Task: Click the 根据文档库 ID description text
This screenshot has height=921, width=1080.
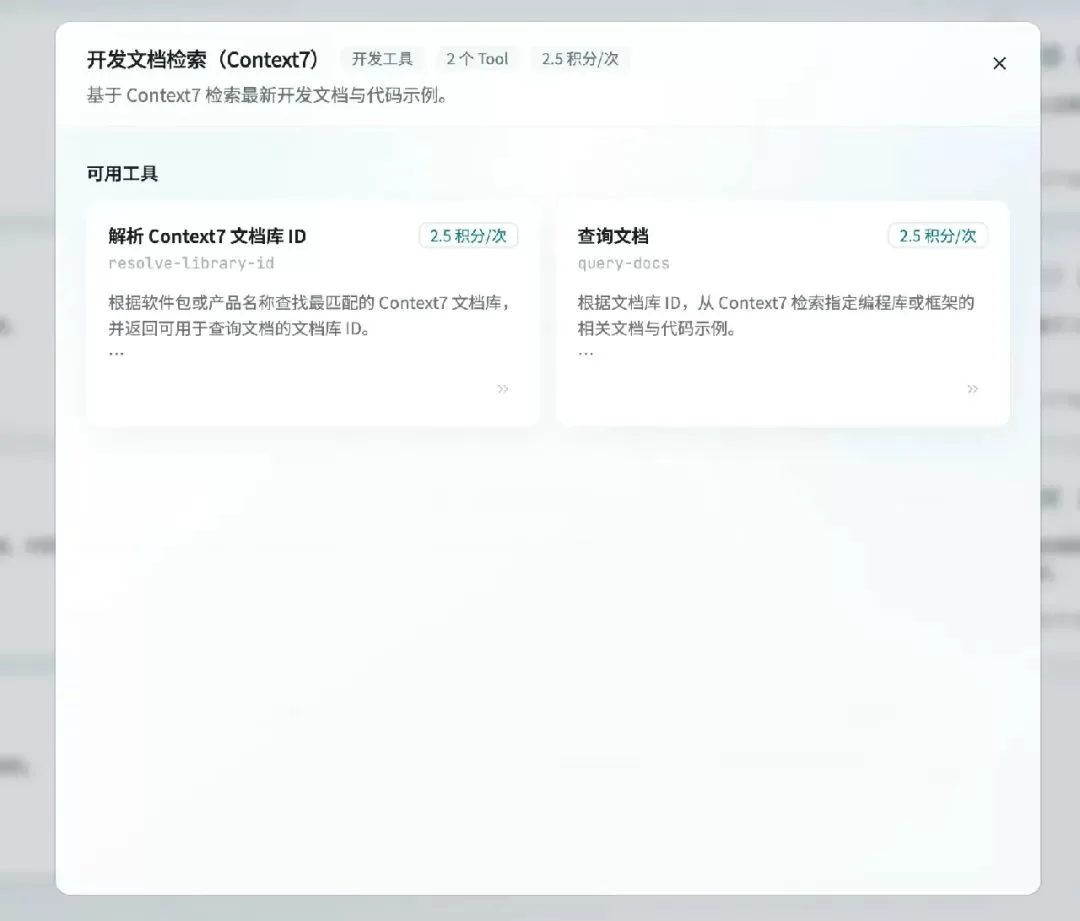Action: point(776,315)
